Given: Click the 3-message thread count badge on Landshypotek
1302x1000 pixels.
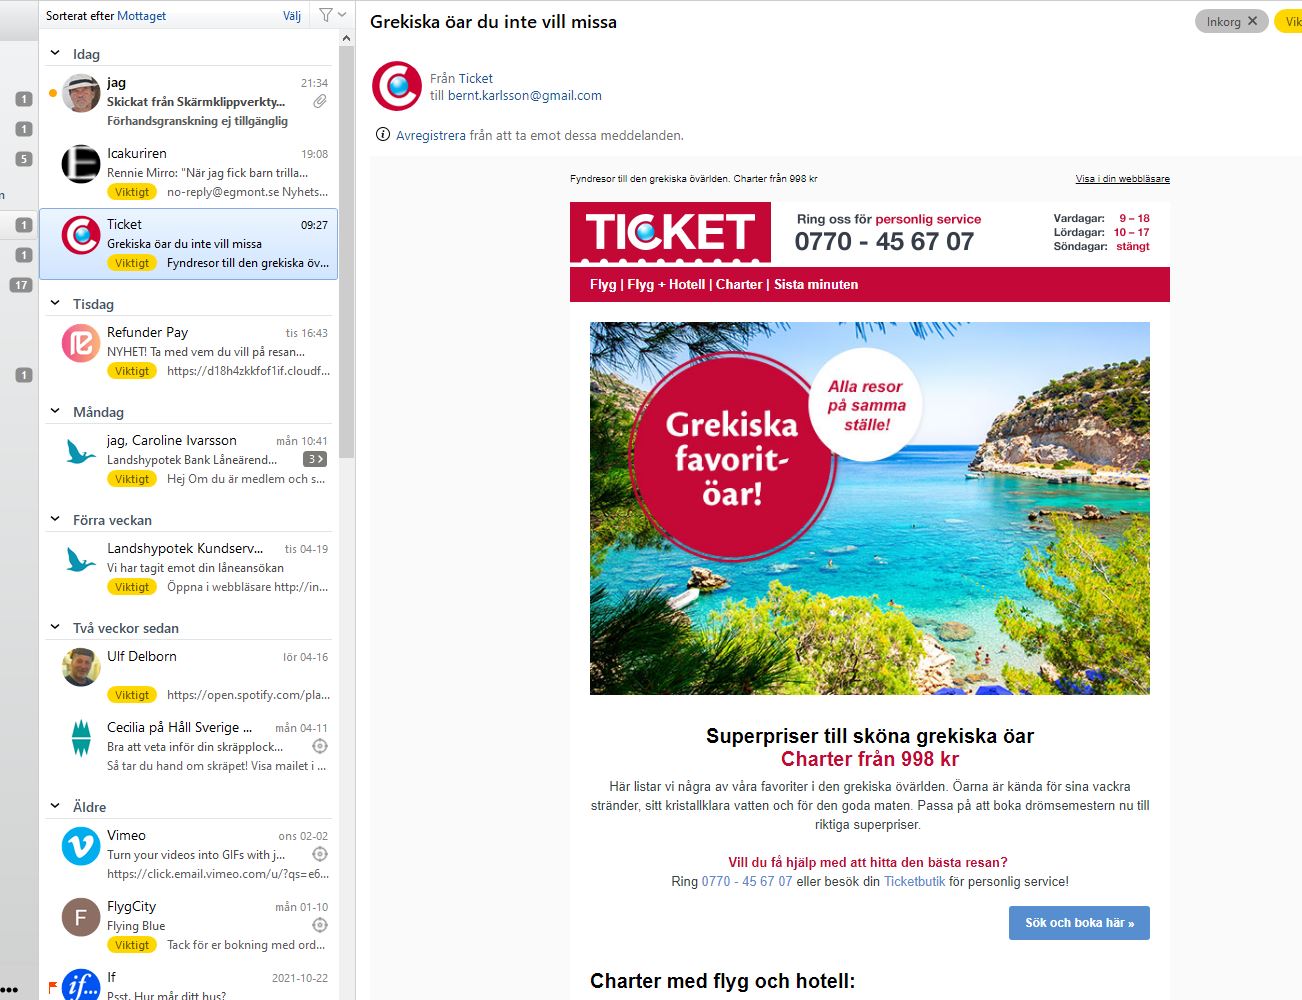Looking at the screenshot, I should [x=315, y=459].
